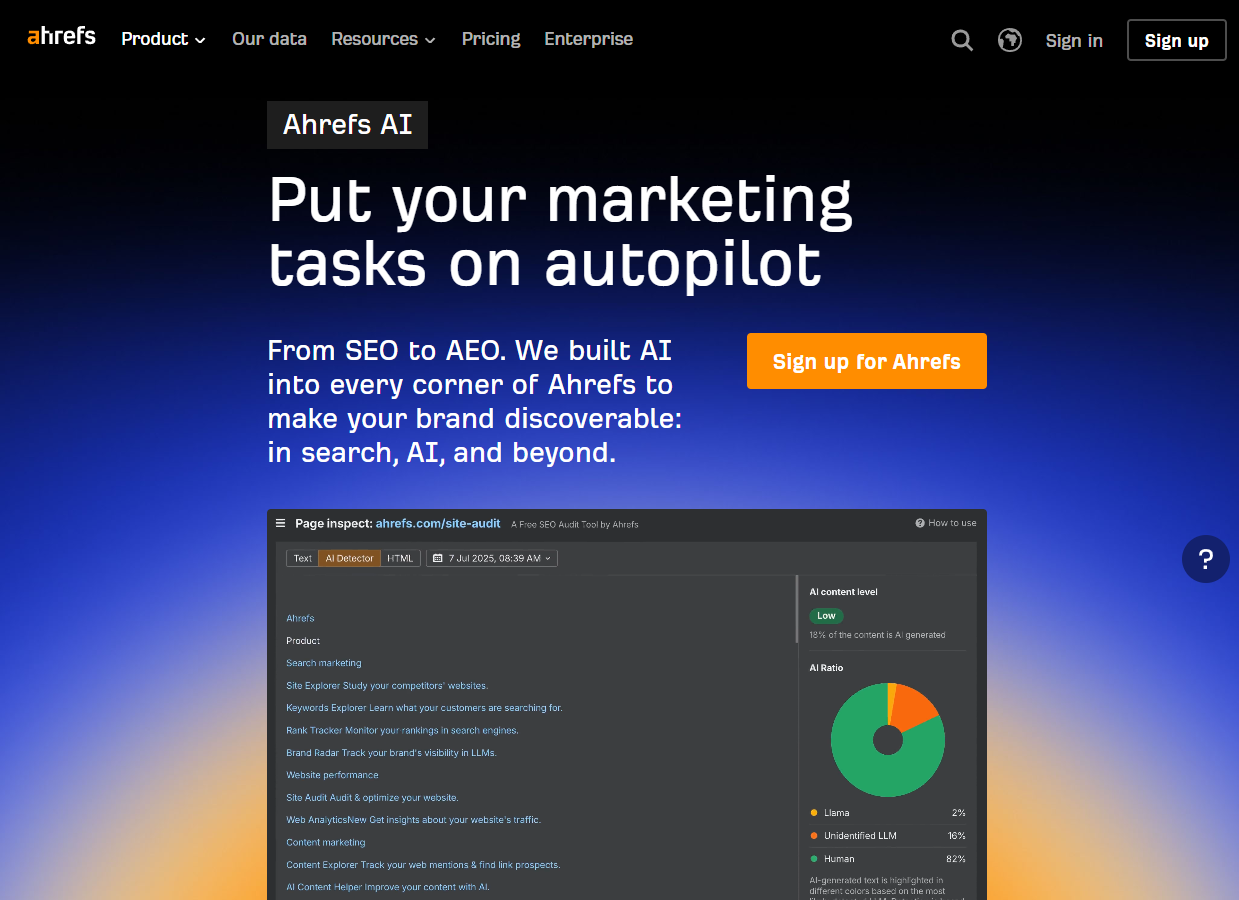Expand the Product menu

point(163,39)
